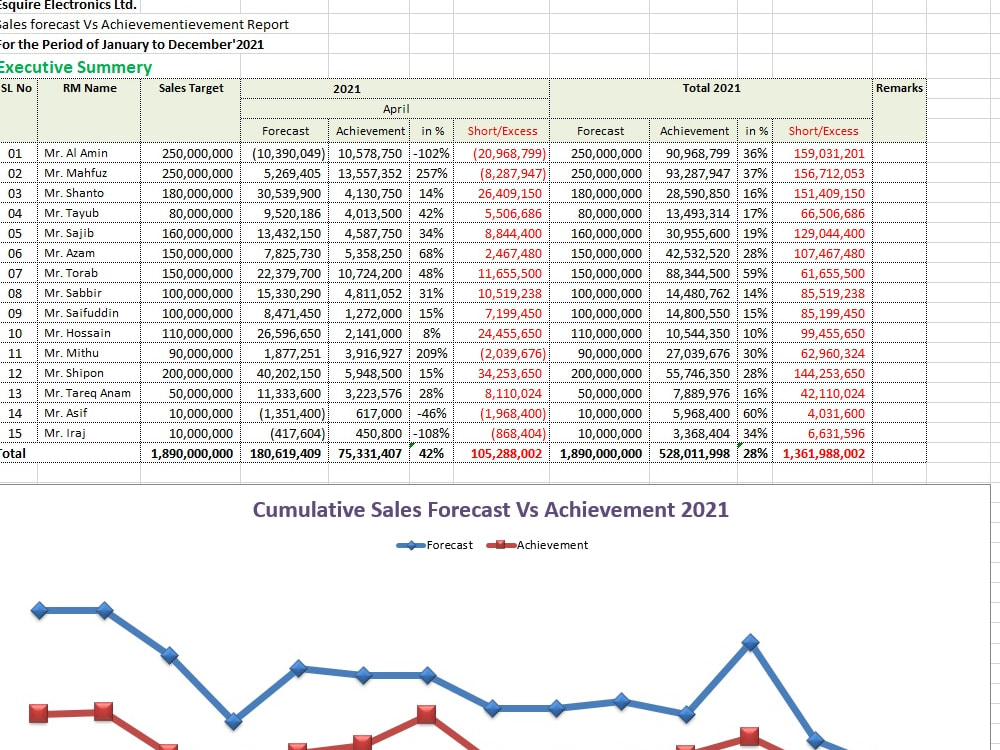Select the Executive Summery heading cell

point(75,67)
